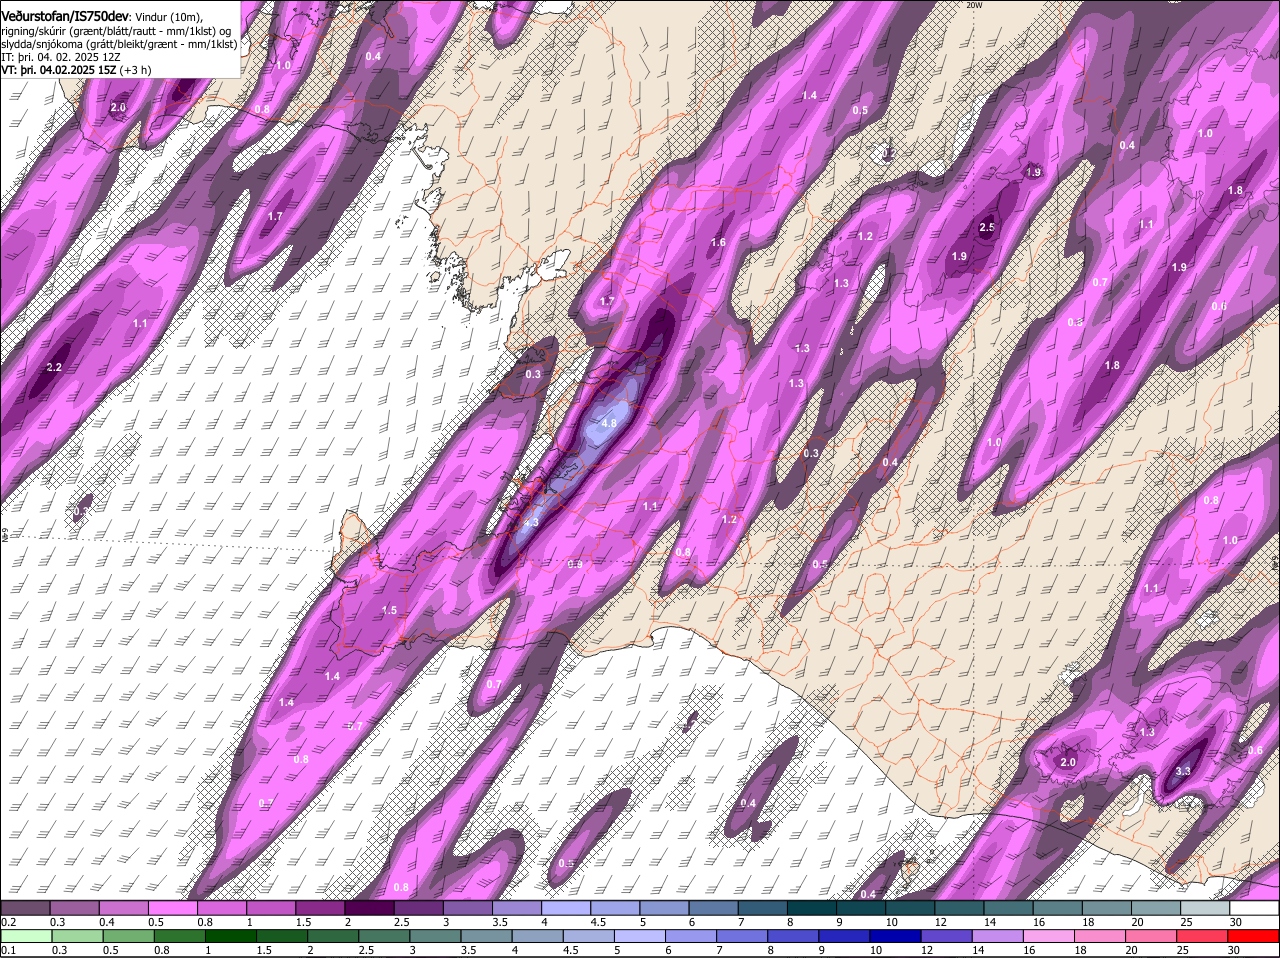The image size is (1280, 958).
Task: Click the 1.6 precipitation value on the map
Action: point(718,243)
